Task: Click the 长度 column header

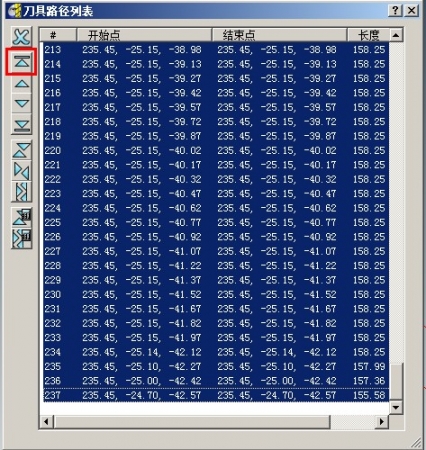Action: (x=368, y=35)
